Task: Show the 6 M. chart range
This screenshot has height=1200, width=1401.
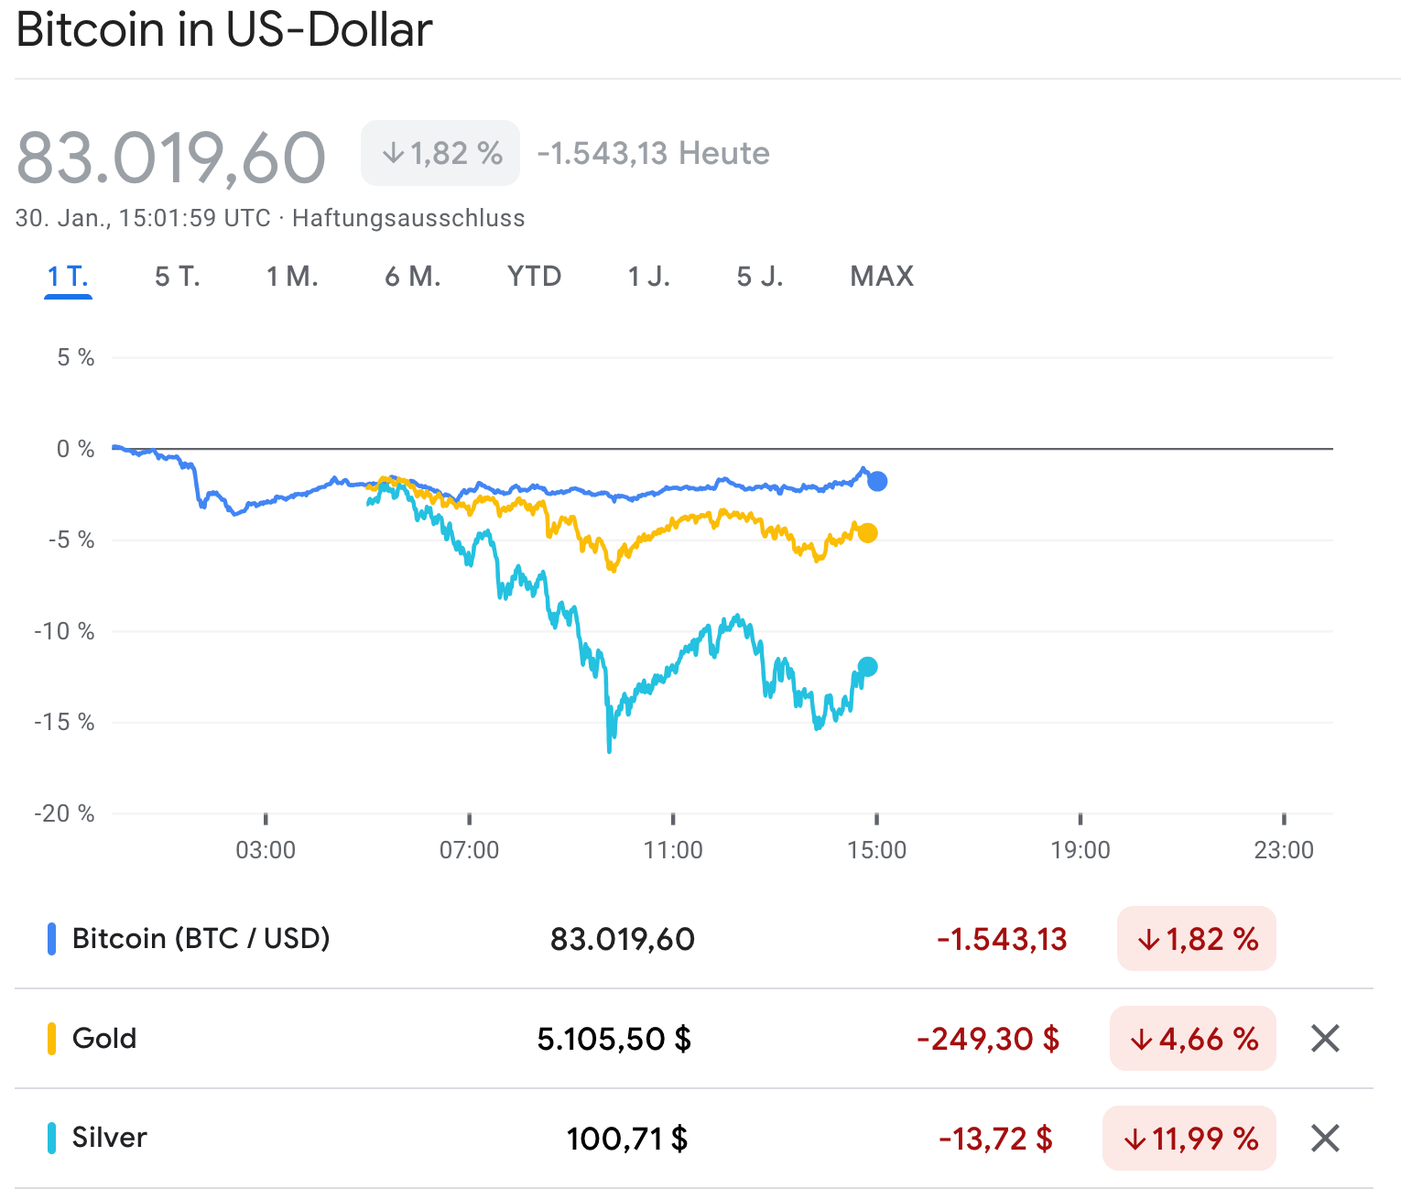Action: coord(413,276)
